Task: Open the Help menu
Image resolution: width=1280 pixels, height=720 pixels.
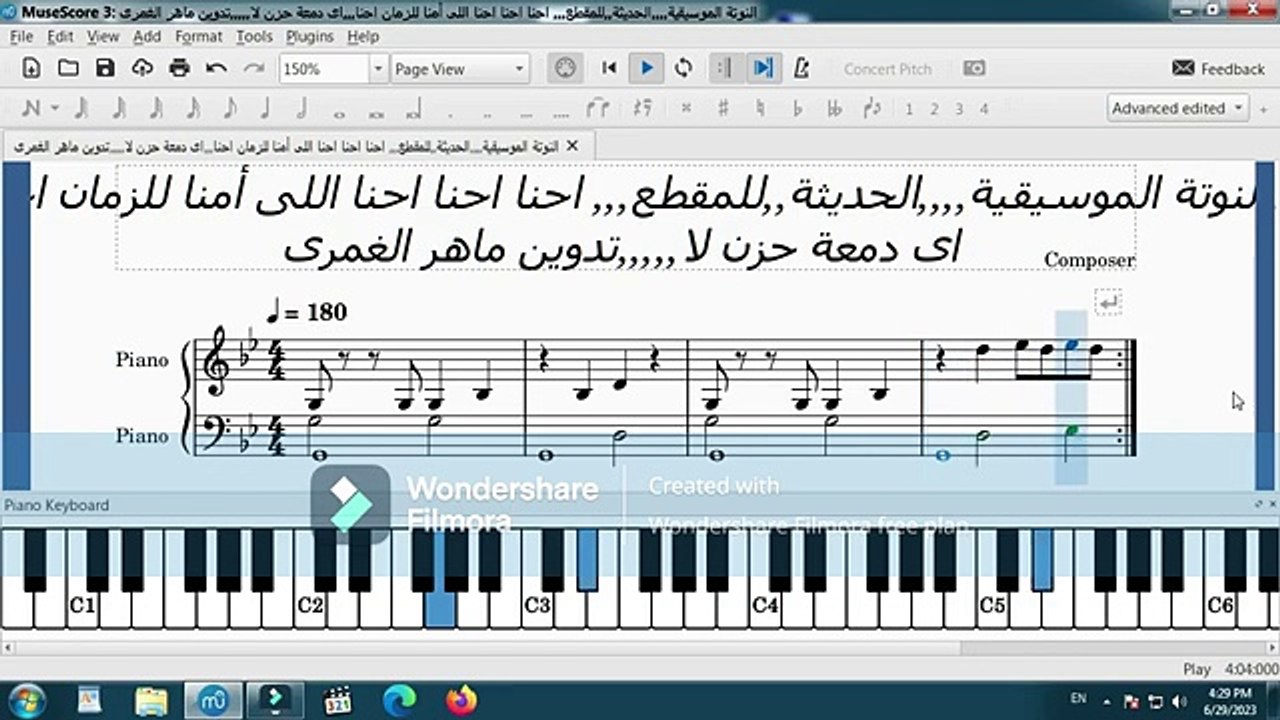Action: click(363, 36)
